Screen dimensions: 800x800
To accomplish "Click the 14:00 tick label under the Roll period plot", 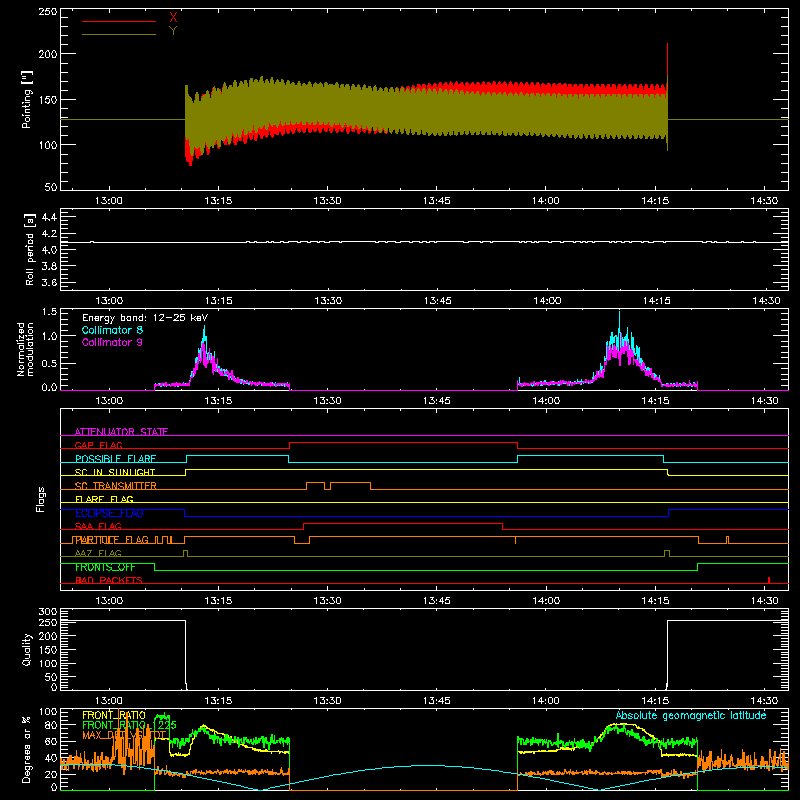I will [546, 301].
